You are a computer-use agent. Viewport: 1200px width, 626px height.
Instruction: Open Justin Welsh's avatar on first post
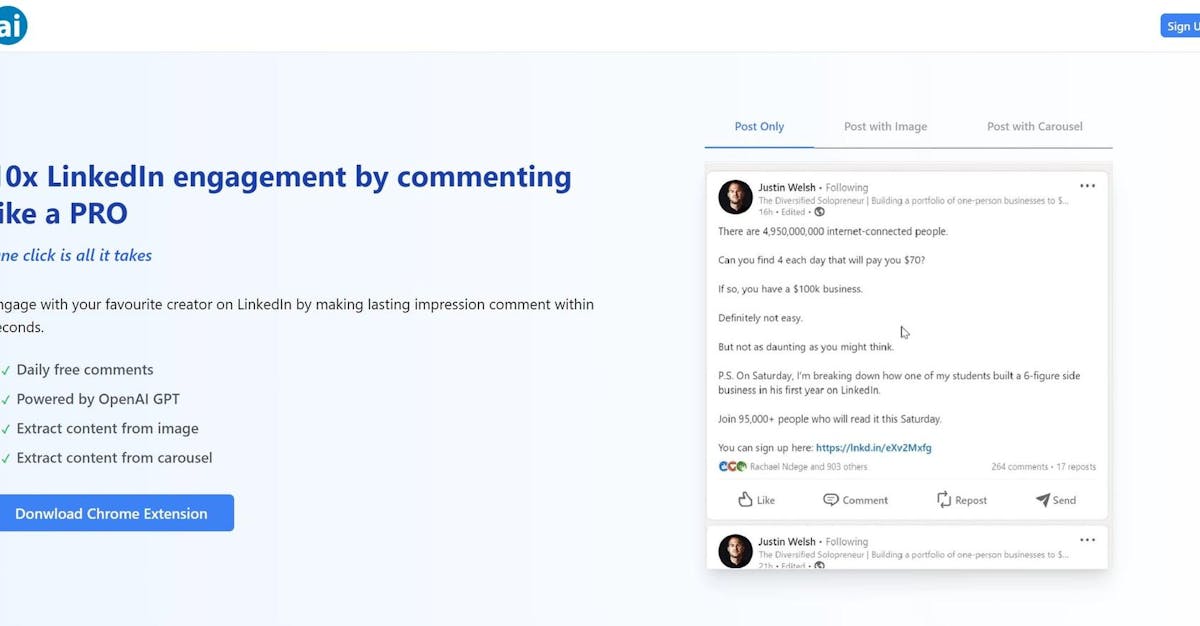[x=735, y=197]
